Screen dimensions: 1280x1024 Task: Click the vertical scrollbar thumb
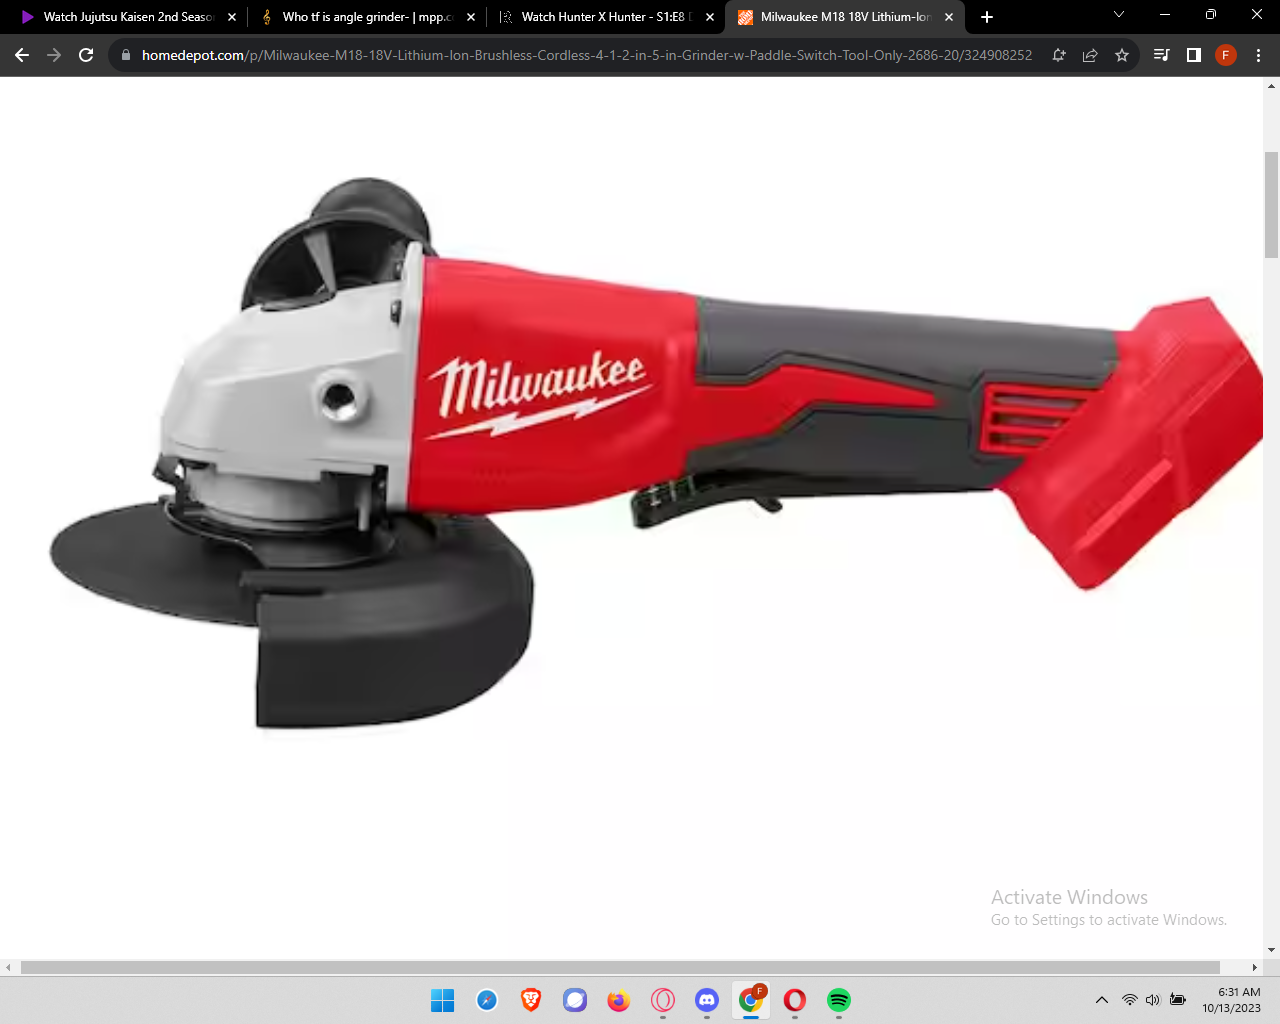(x=1271, y=205)
